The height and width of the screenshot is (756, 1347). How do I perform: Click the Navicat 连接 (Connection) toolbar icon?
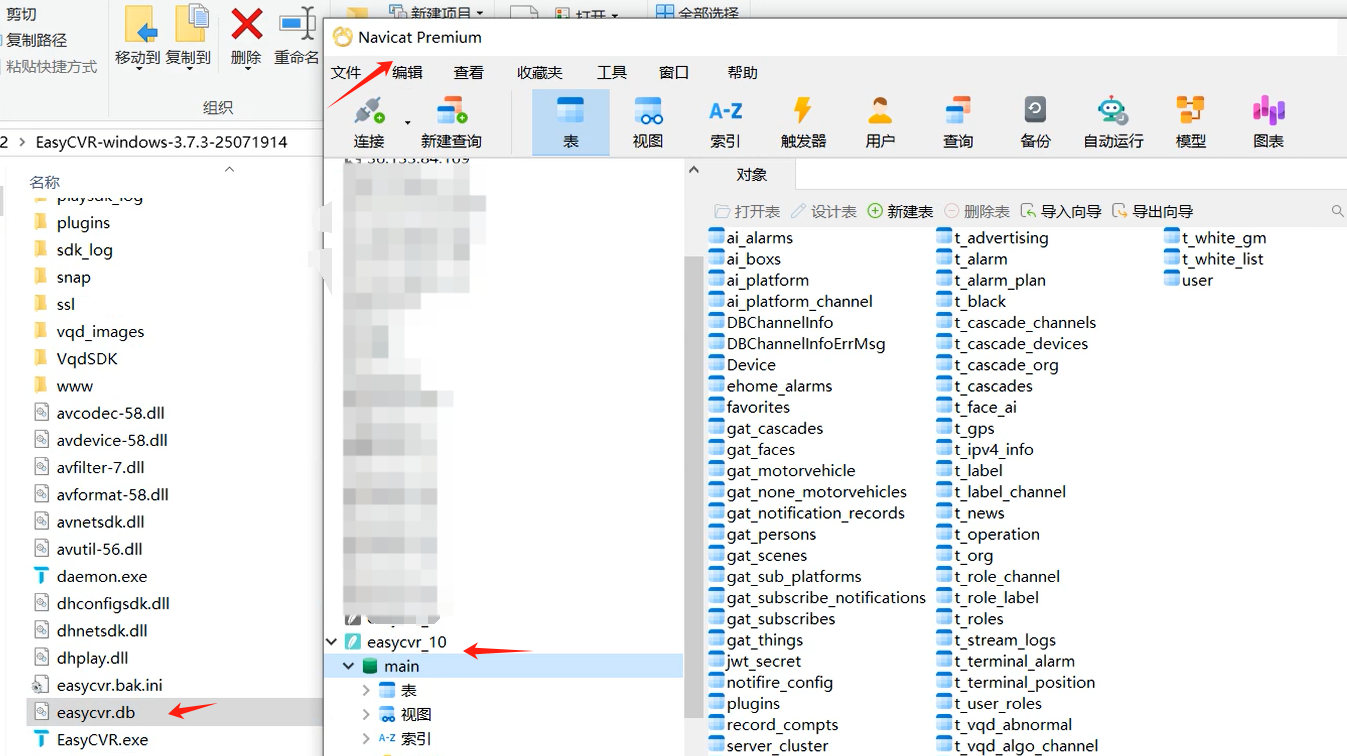coord(369,110)
